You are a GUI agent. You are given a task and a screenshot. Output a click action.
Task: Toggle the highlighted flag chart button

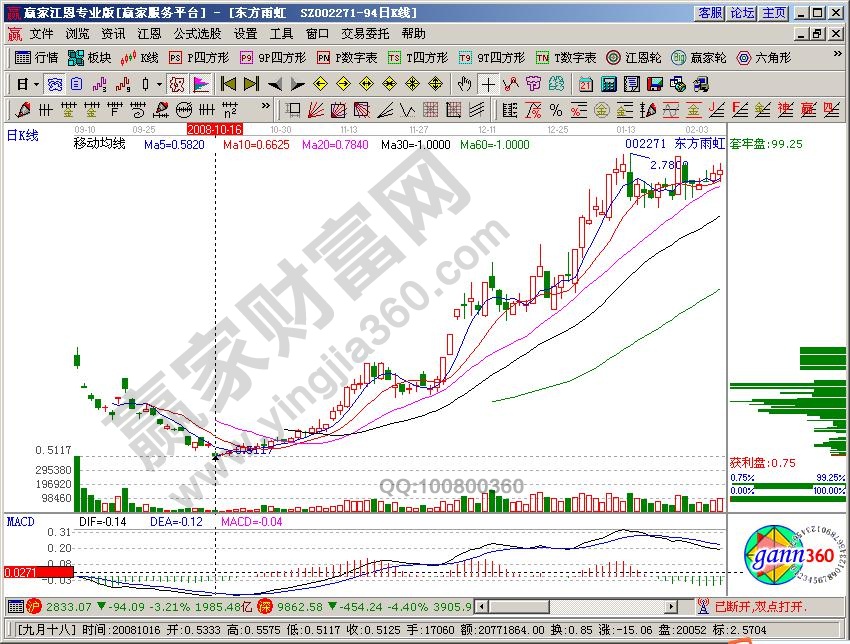point(199,84)
